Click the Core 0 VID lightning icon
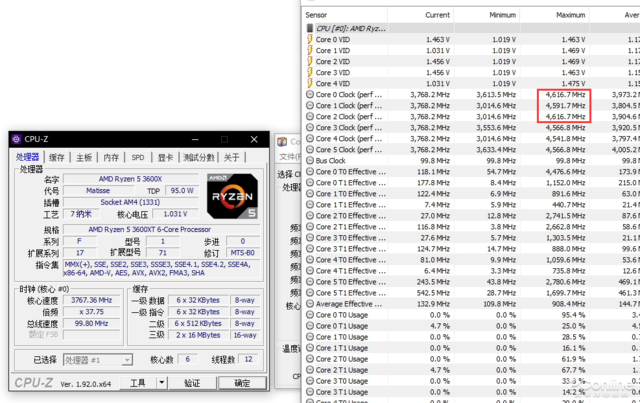 coord(310,39)
